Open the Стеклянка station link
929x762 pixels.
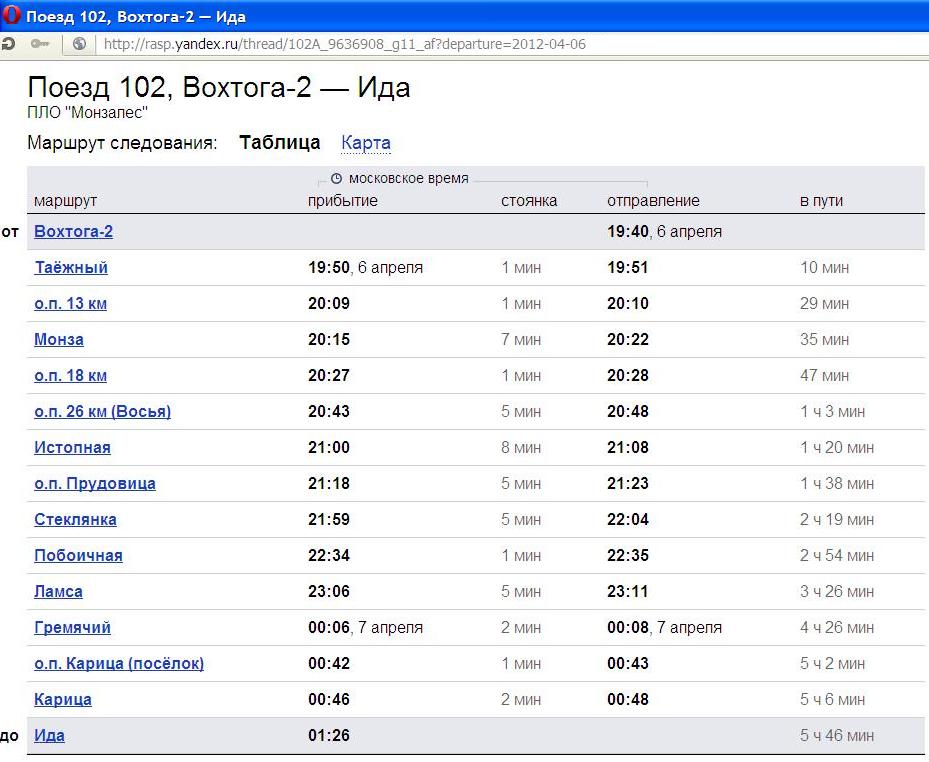[75, 520]
